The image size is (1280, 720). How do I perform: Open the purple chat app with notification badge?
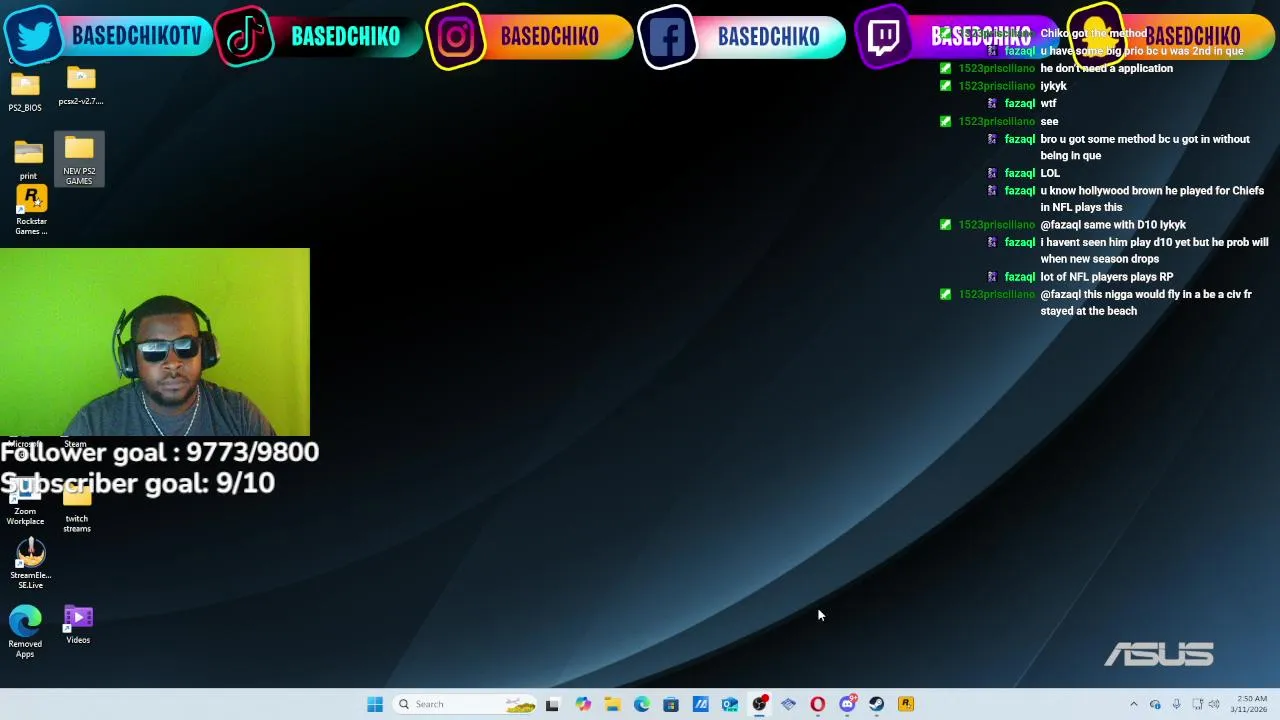(847, 704)
